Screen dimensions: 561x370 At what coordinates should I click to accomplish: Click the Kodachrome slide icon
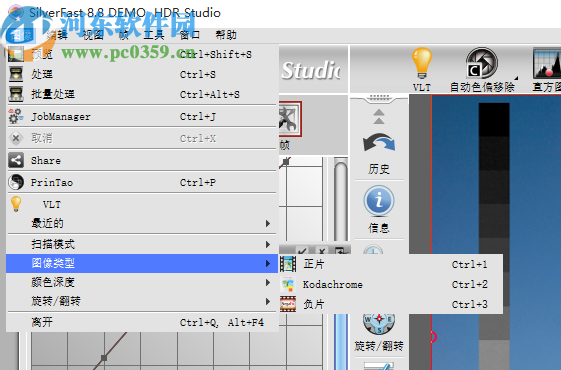click(288, 284)
